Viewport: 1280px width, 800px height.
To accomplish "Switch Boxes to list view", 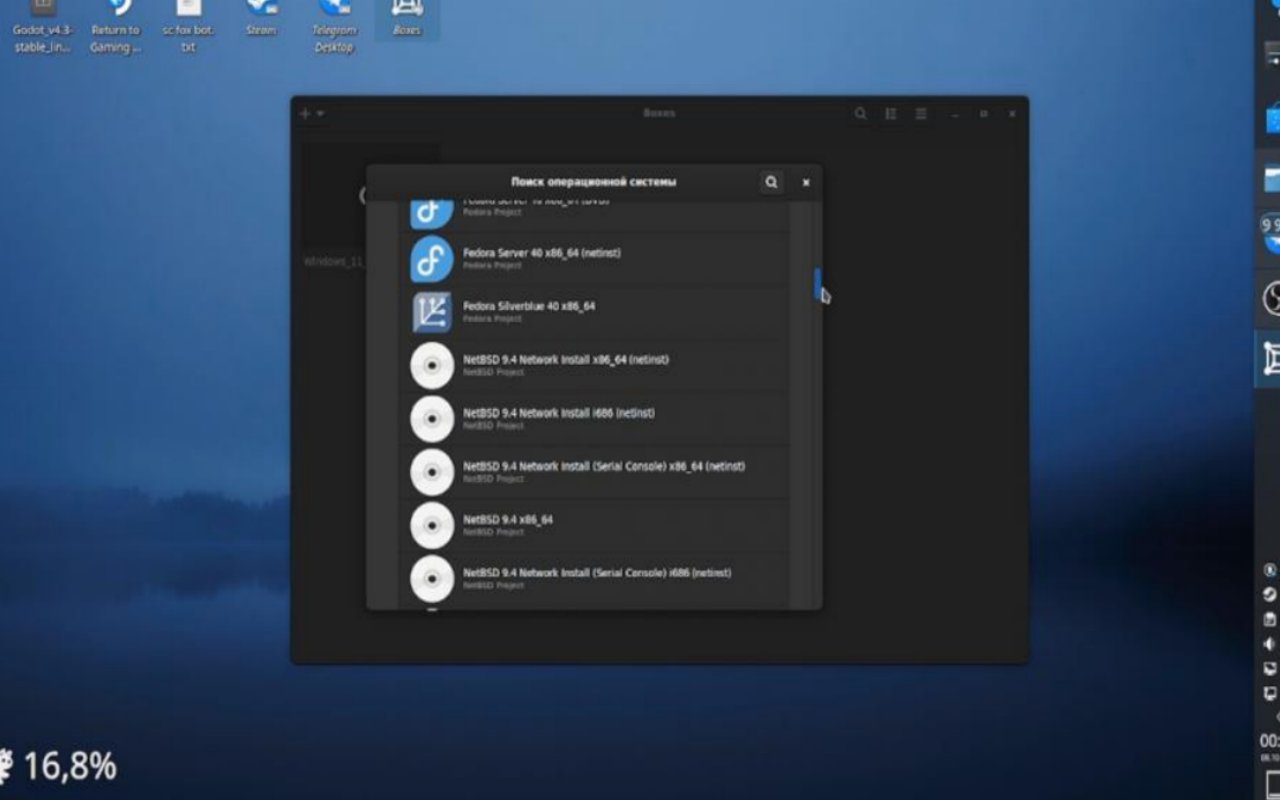I will point(890,114).
